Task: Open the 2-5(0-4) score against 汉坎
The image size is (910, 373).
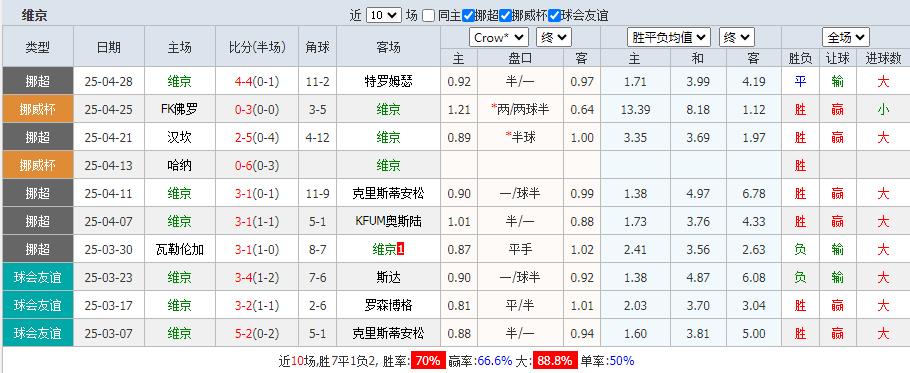Action: [257, 137]
